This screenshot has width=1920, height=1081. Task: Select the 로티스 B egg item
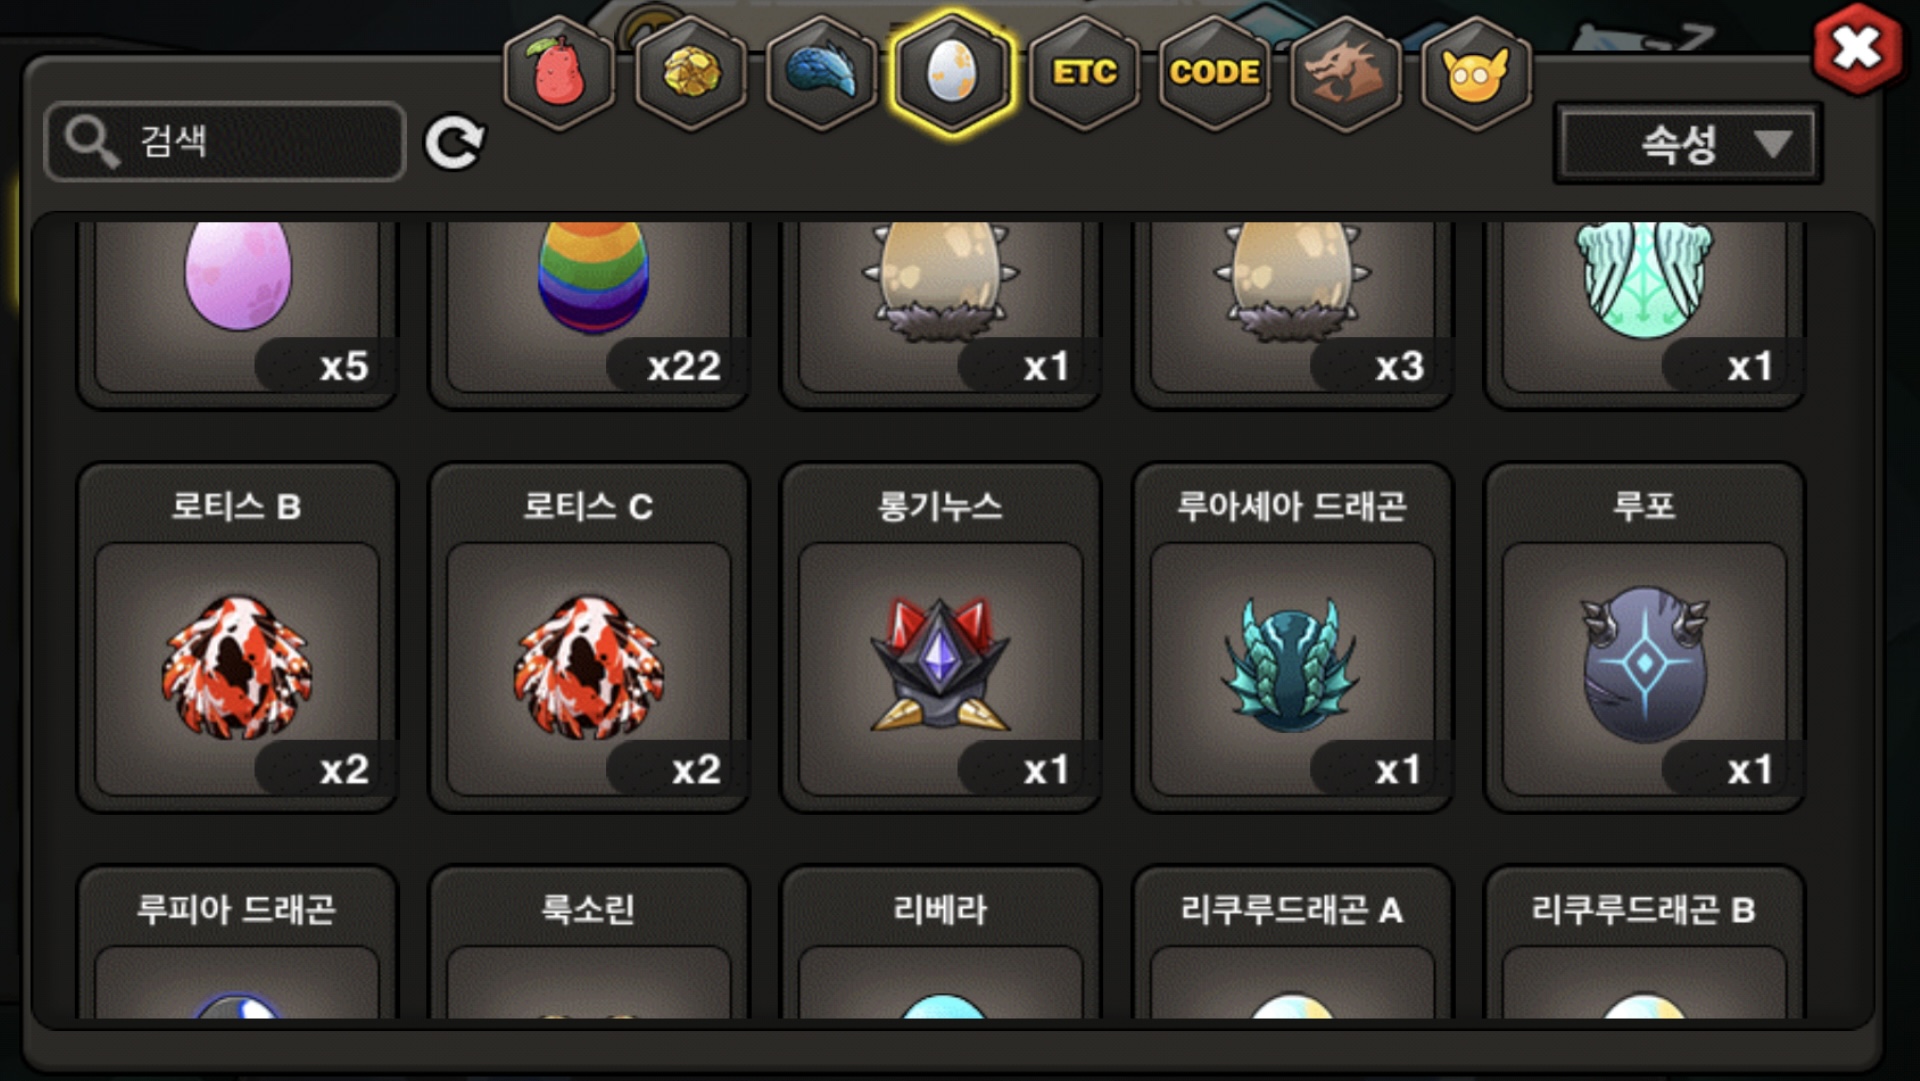(237, 637)
